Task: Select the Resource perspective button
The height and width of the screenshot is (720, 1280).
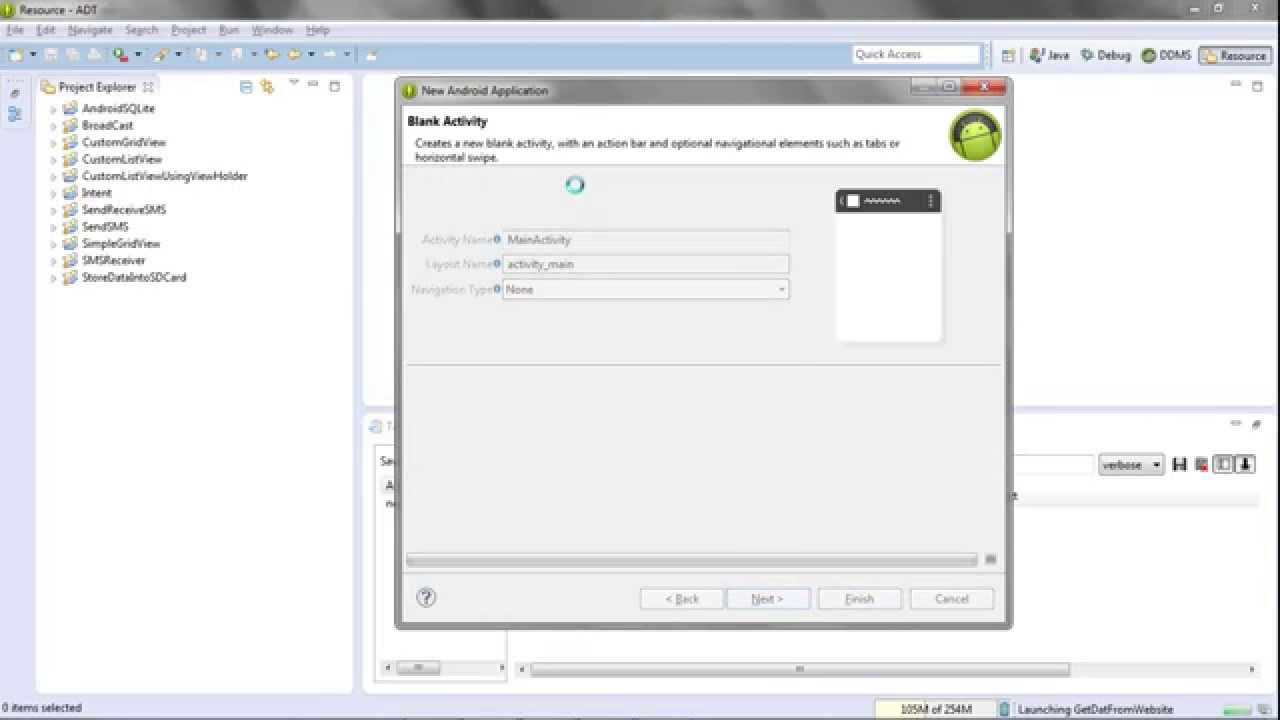Action: (1235, 55)
